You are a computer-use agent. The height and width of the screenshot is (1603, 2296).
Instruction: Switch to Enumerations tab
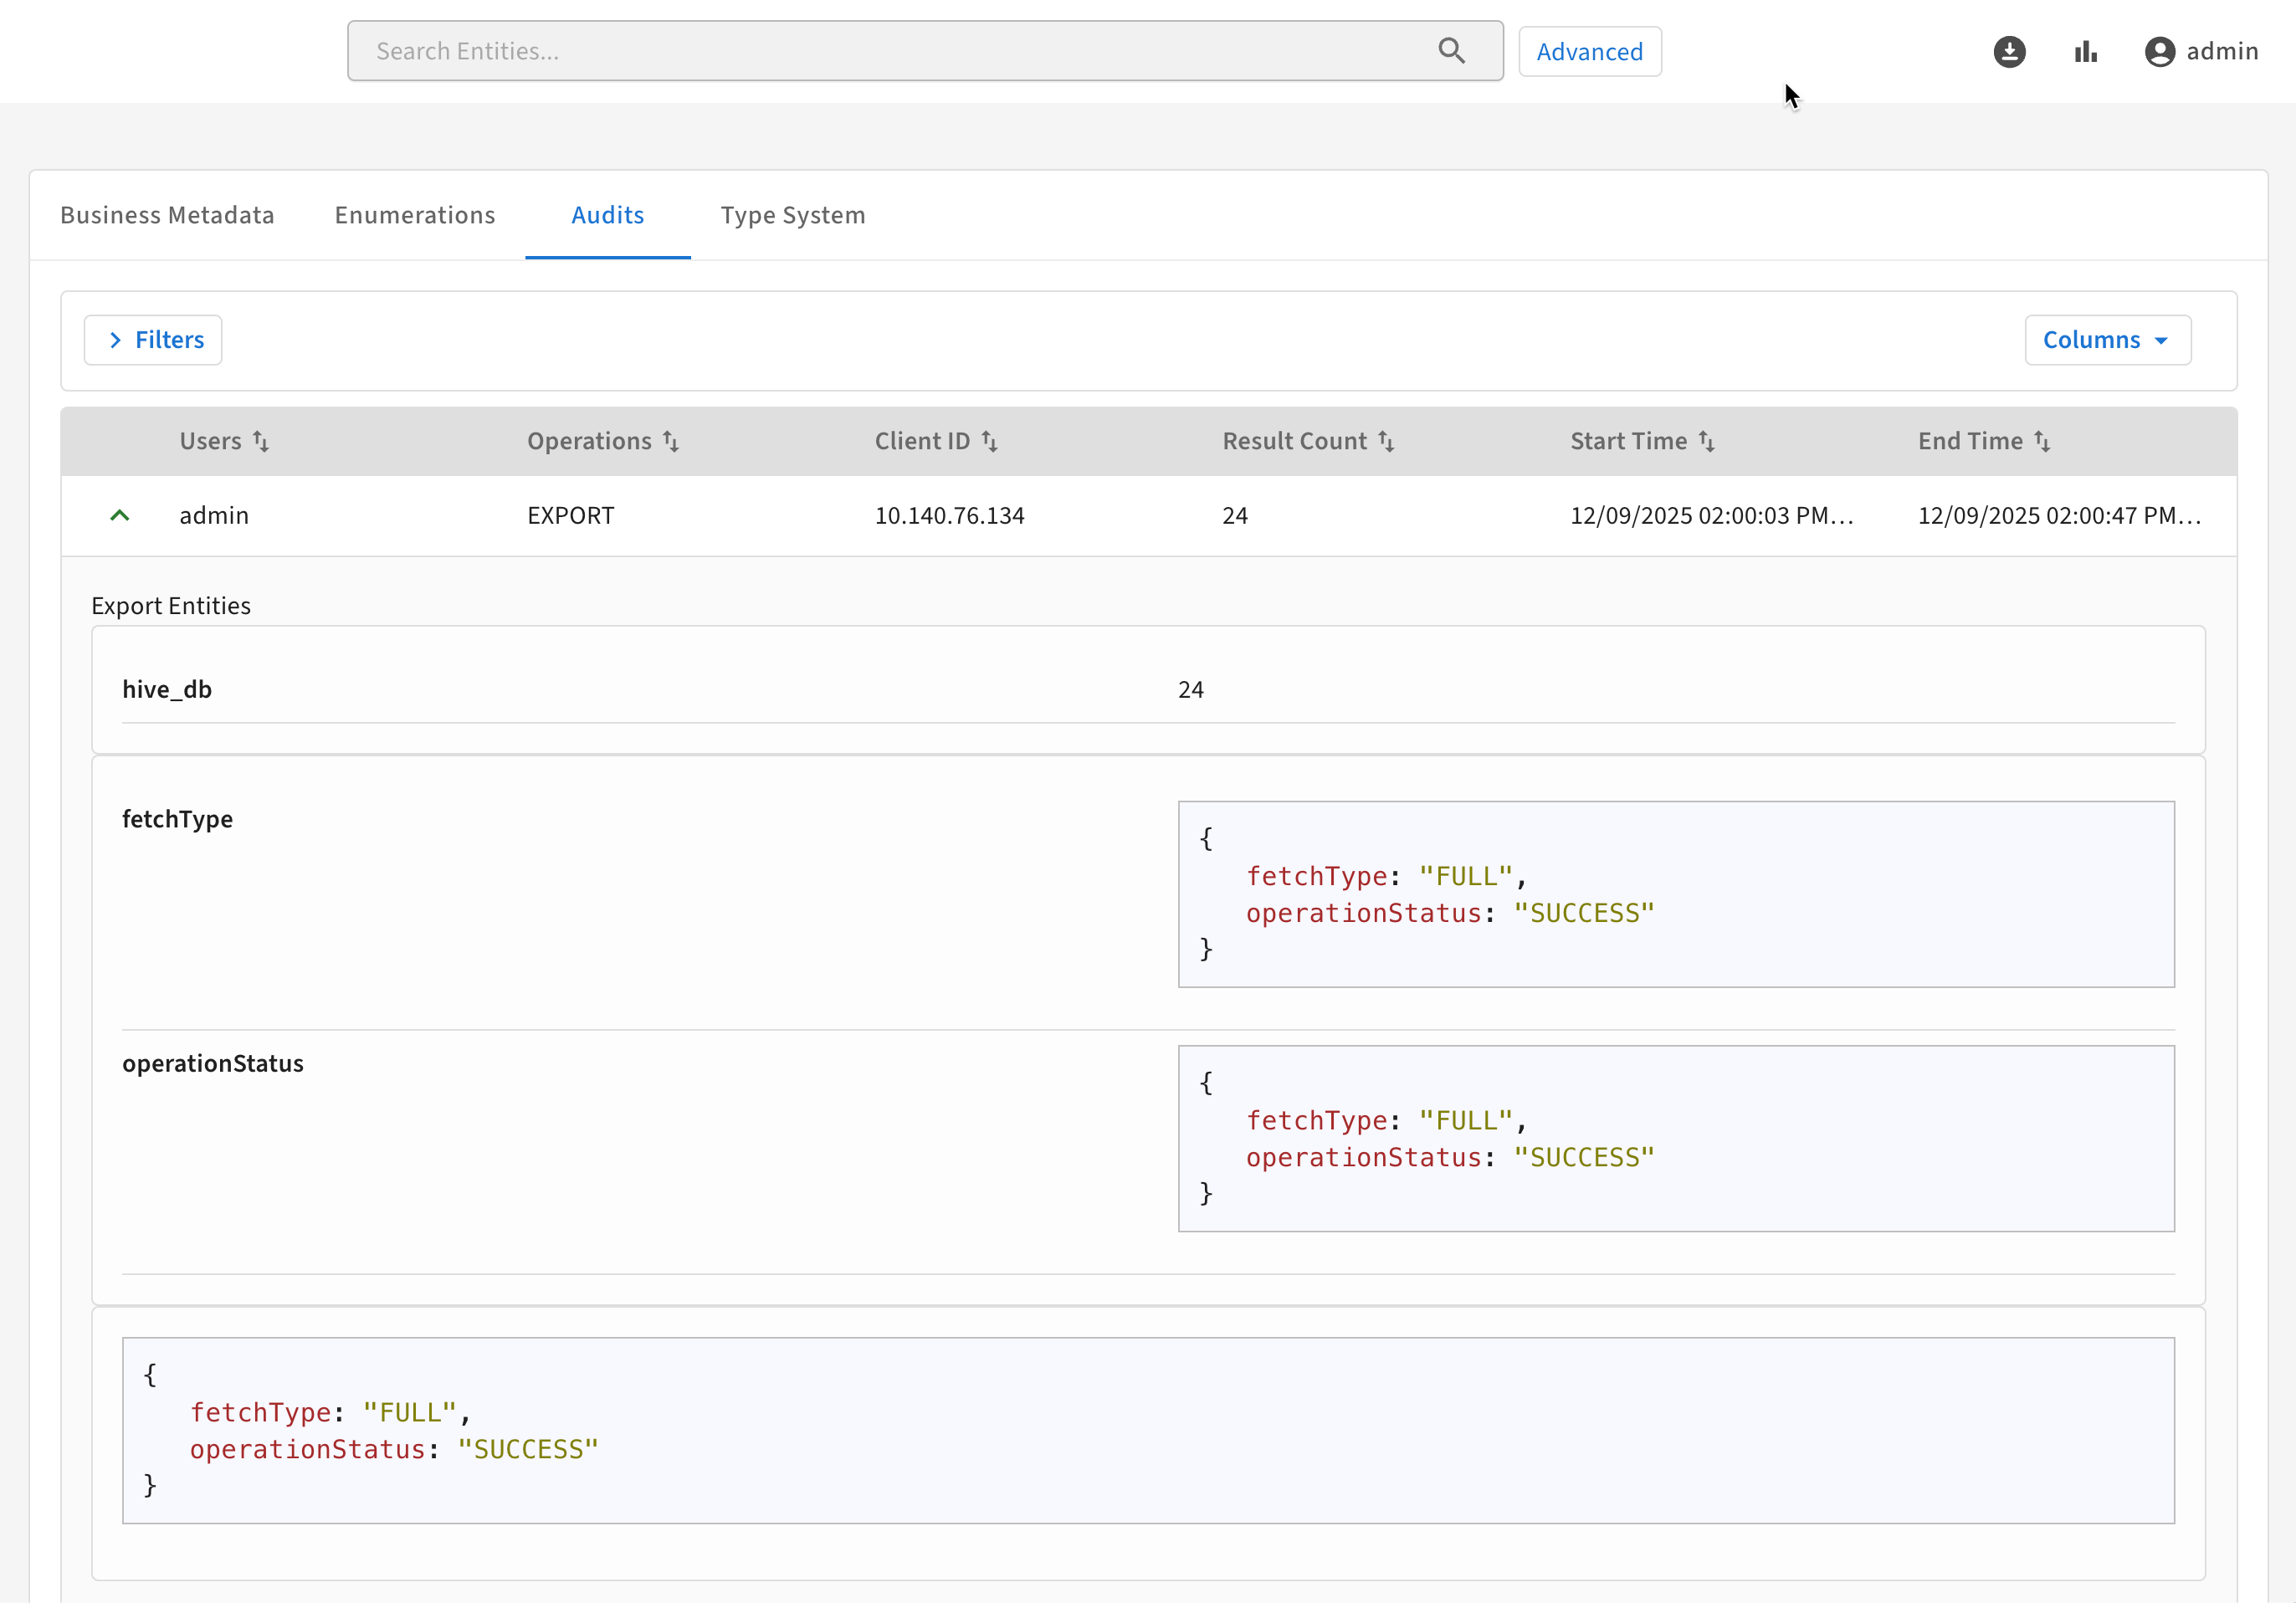point(415,215)
